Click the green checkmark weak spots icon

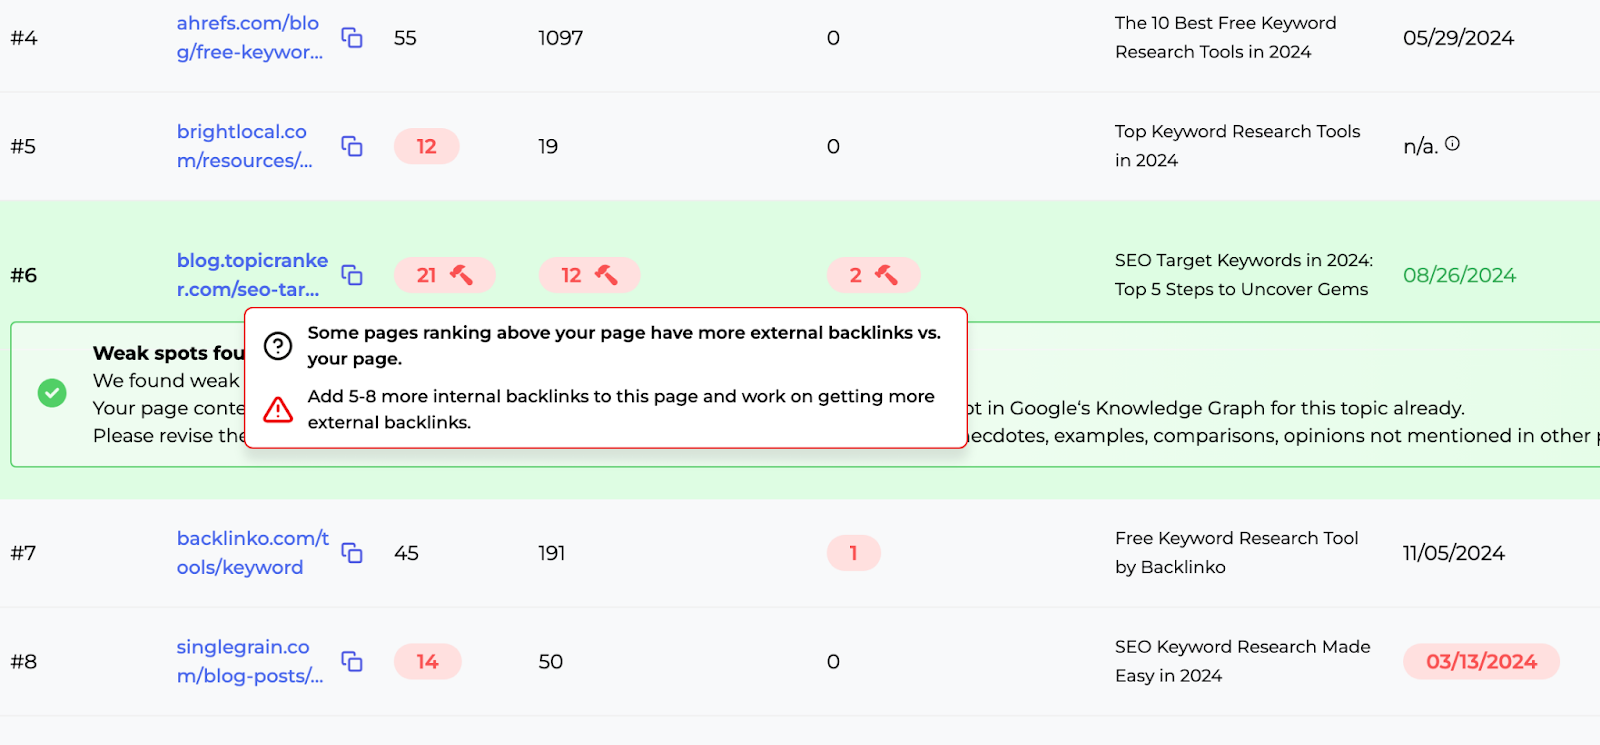point(52,393)
